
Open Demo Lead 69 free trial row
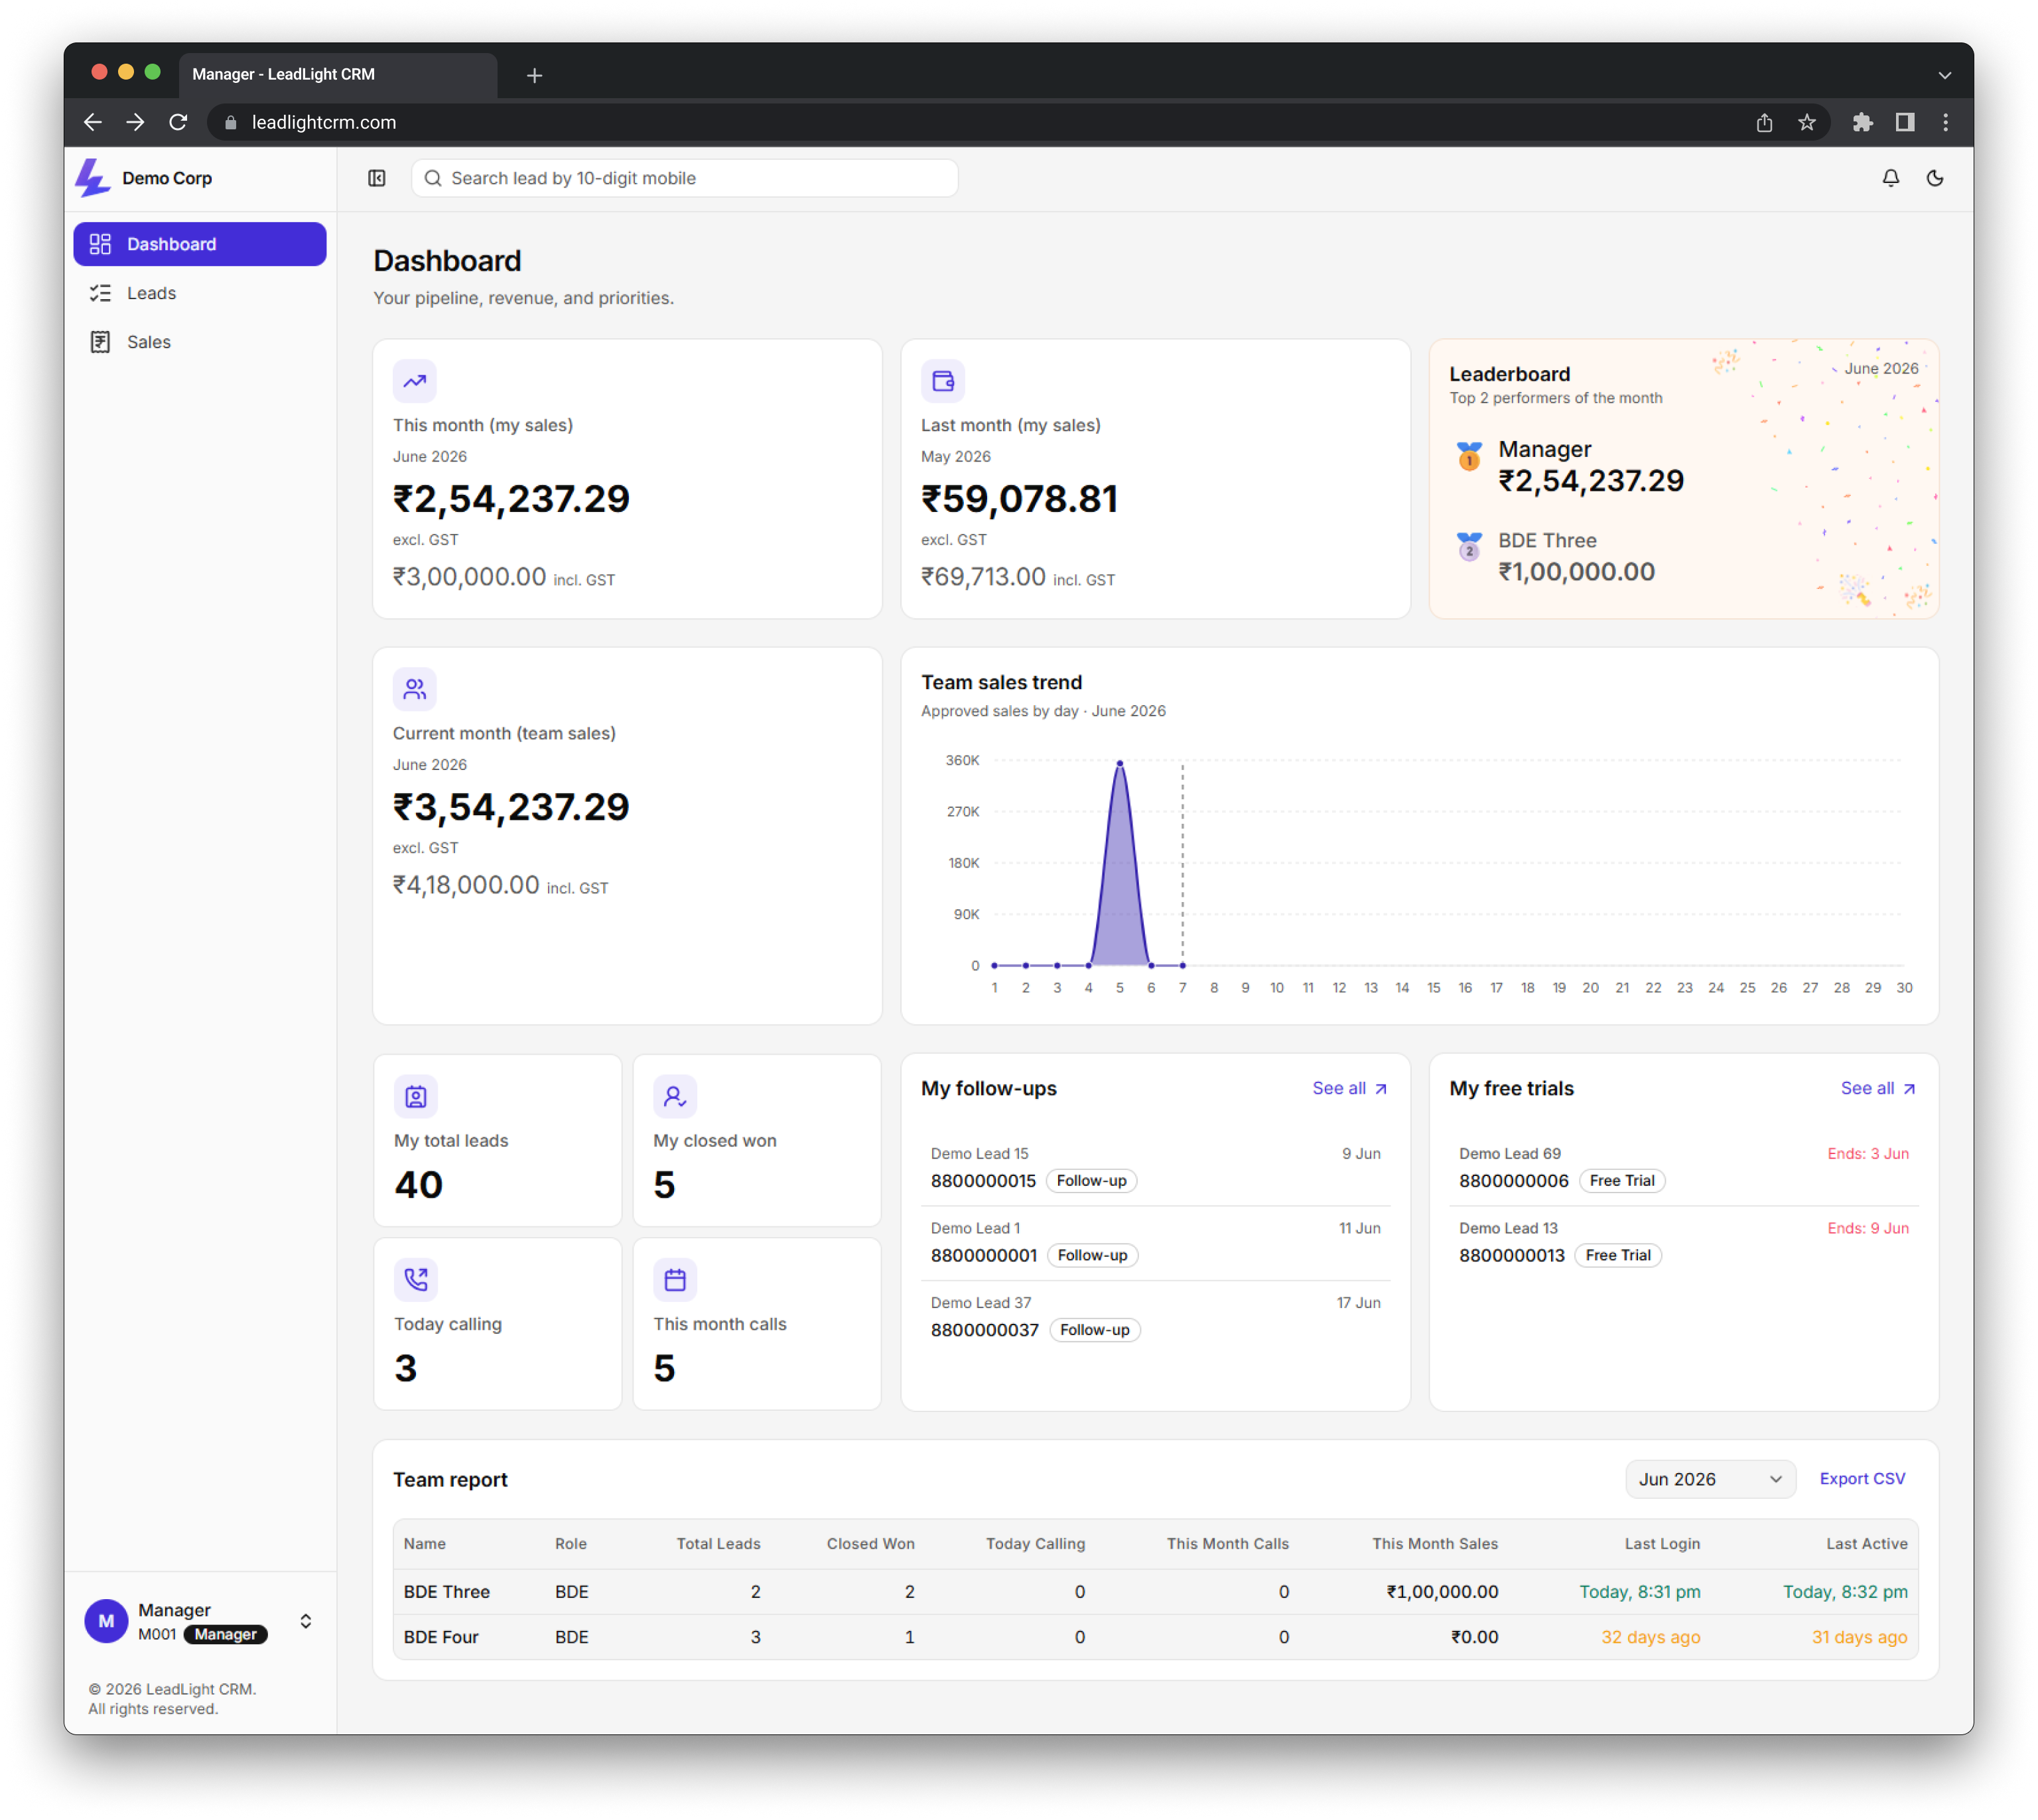(x=1683, y=1168)
